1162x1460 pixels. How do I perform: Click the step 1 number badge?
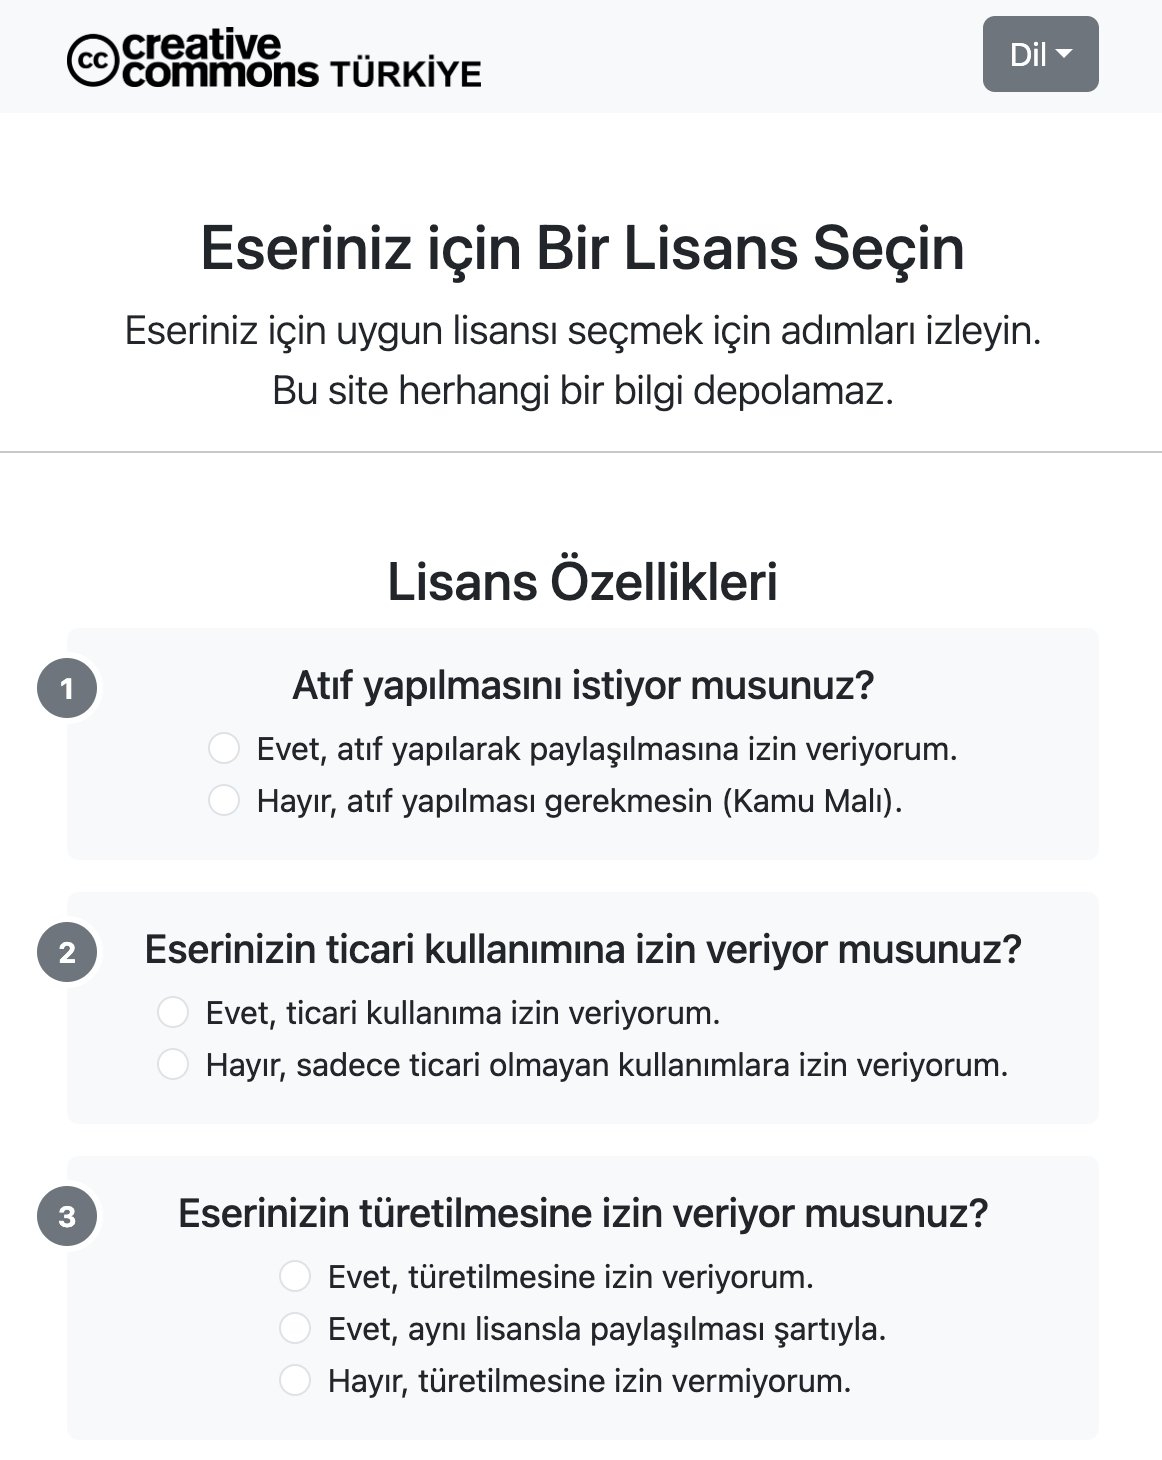(x=67, y=688)
